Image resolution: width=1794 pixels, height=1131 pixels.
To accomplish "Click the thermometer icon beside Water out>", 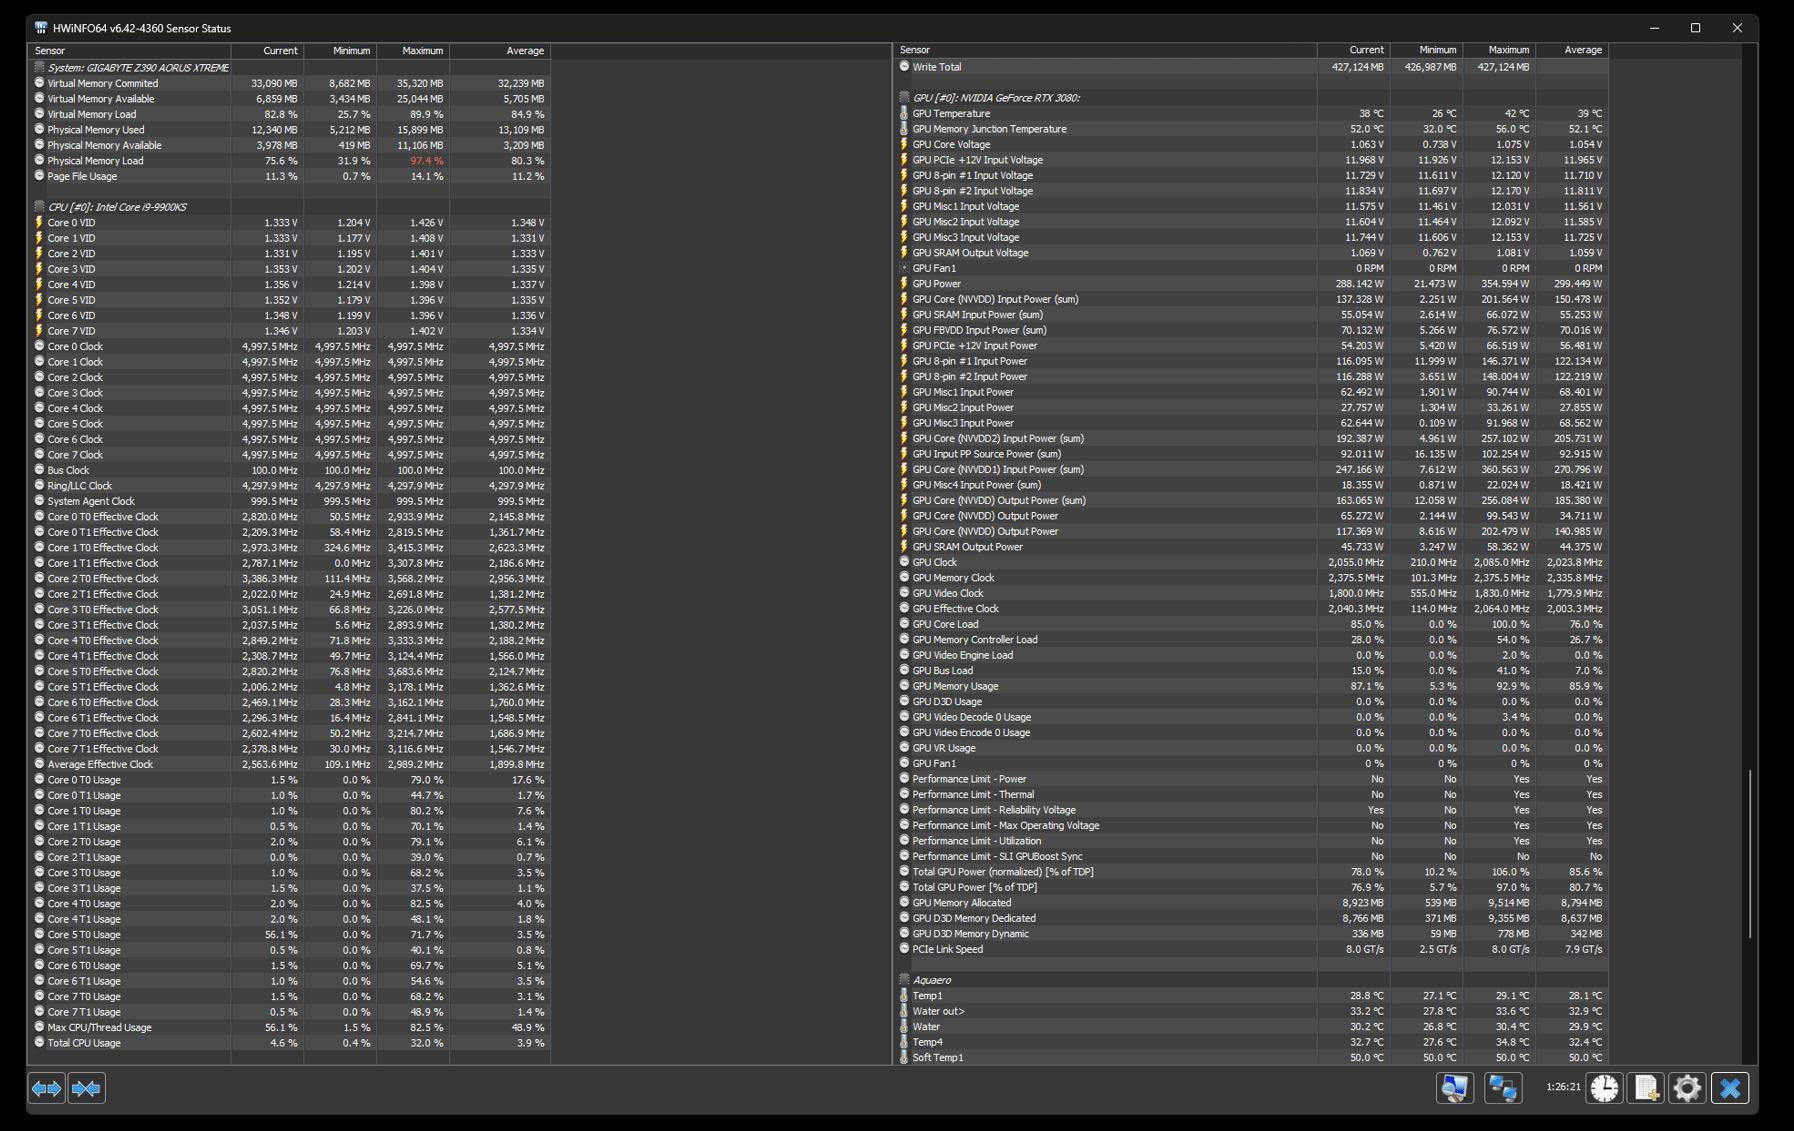I will pos(904,1011).
